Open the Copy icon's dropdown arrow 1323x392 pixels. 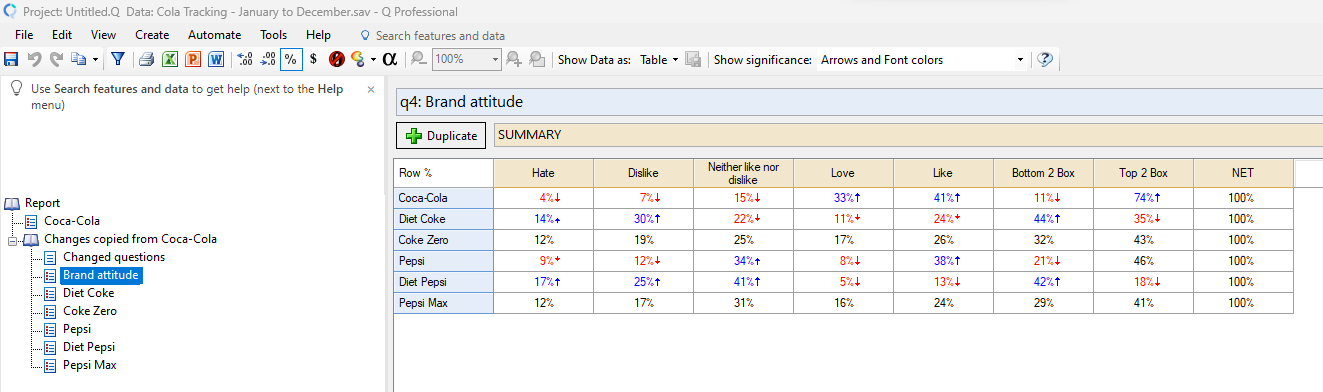click(95, 59)
